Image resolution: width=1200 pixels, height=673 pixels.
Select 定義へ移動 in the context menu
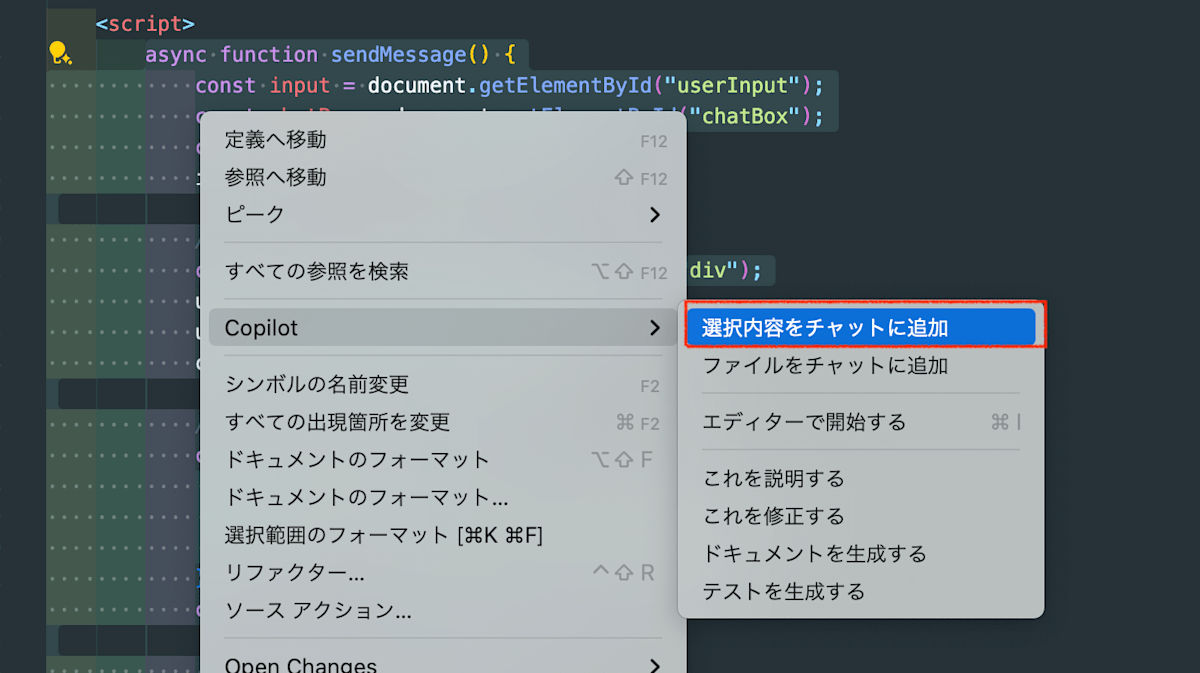443,140
